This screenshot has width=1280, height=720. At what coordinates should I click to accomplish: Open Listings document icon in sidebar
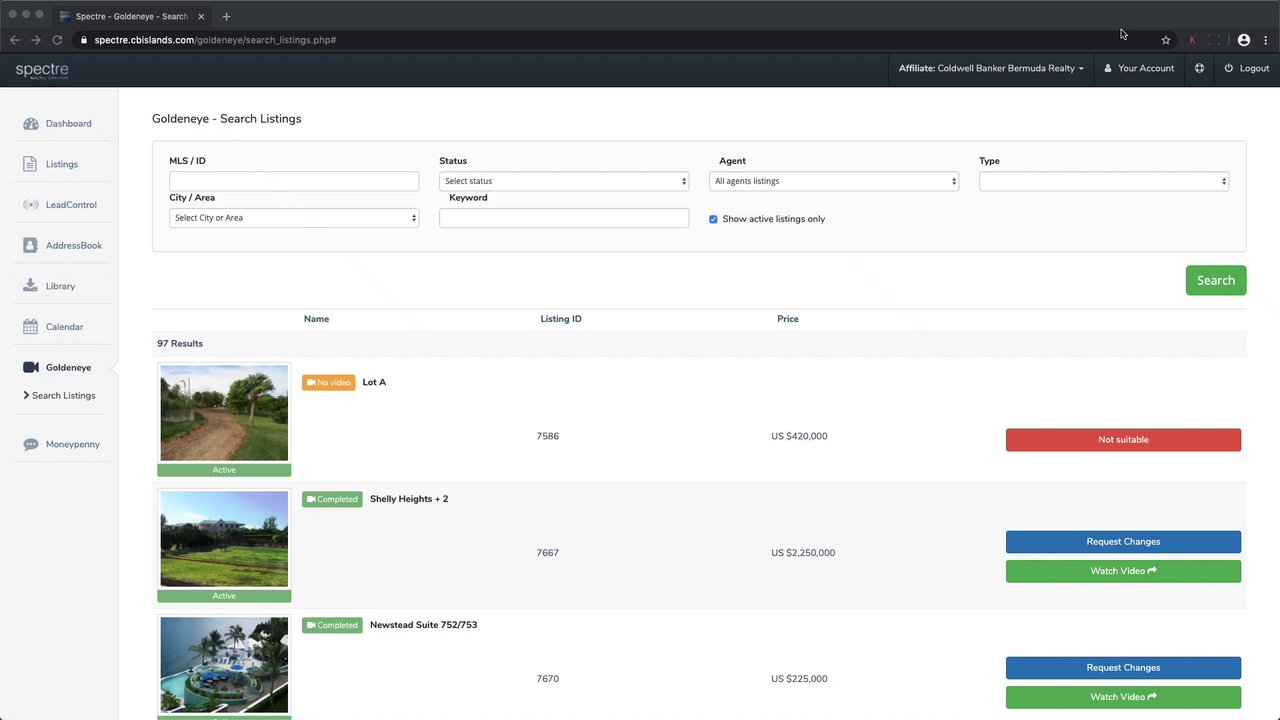point(30,164)
